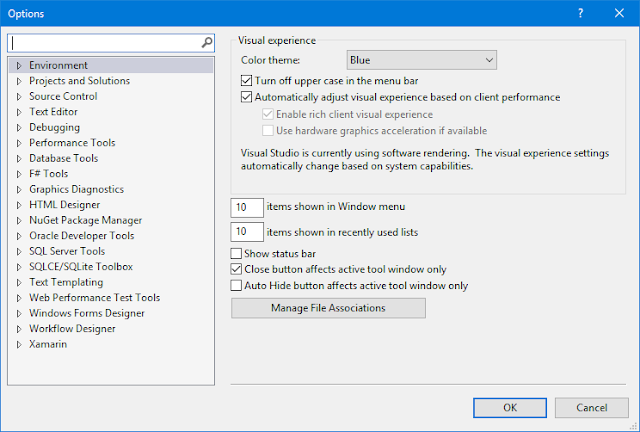Expand the HTML Designer arrow
Screen dimensions: 640x432
click(x=19, y=205)
